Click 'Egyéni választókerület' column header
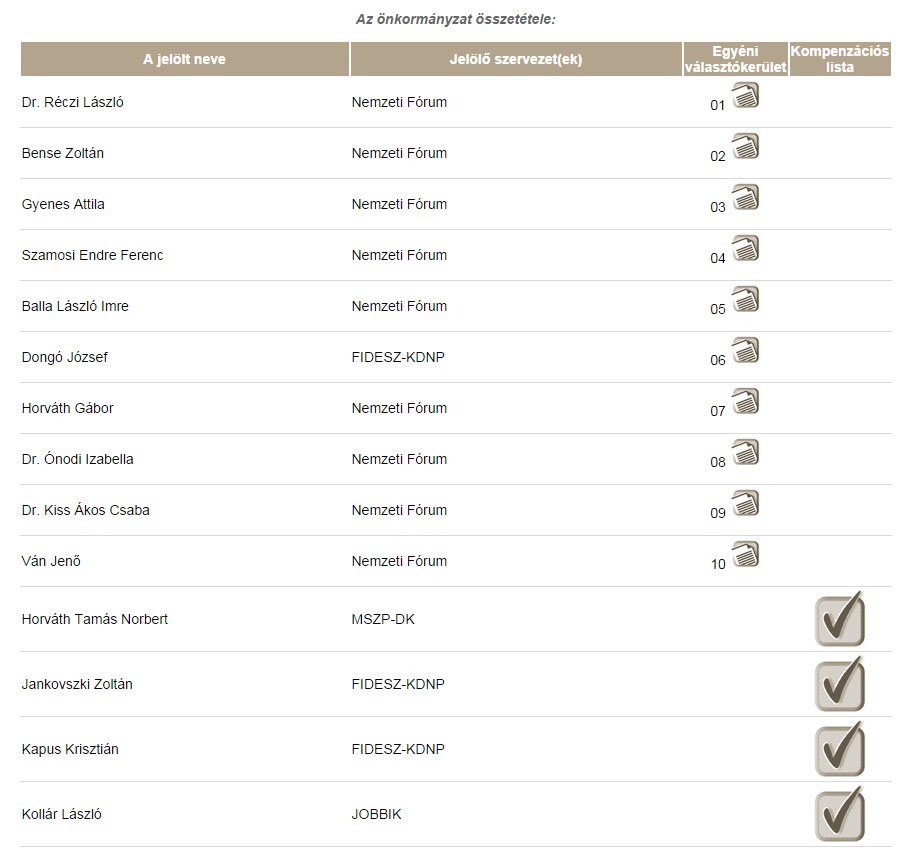The width and height of the screenshot is (909, 864). [x=735, y=59]
